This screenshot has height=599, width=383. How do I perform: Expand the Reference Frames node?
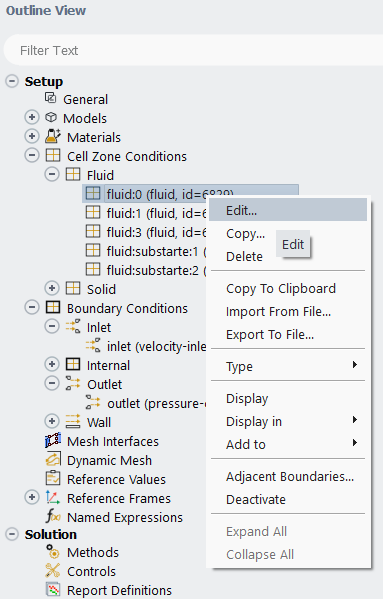[x=32, y=497]
